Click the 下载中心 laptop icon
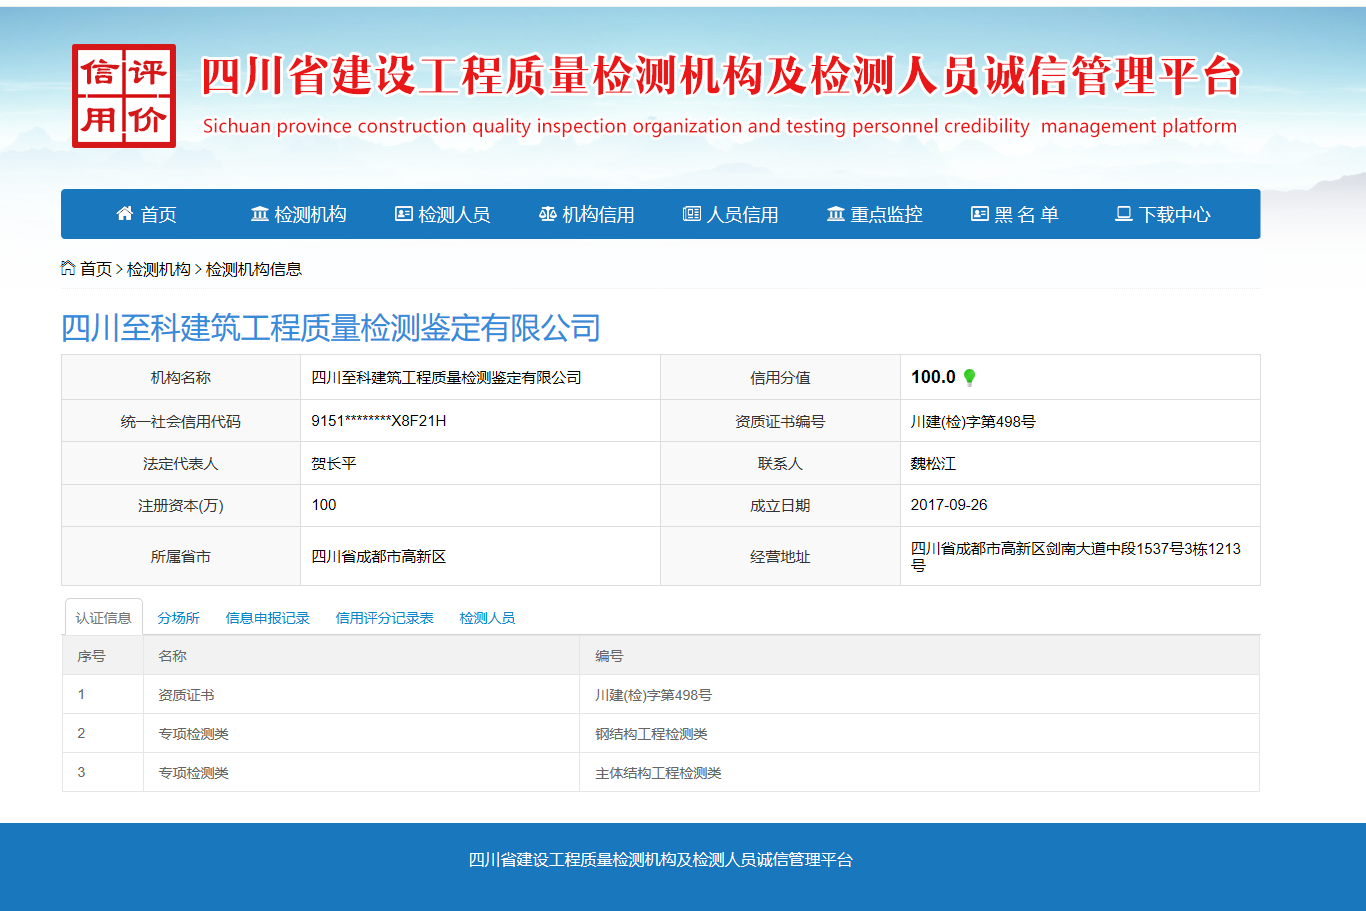This screenshot has height=911, width=1366. tap(1124, 214)
